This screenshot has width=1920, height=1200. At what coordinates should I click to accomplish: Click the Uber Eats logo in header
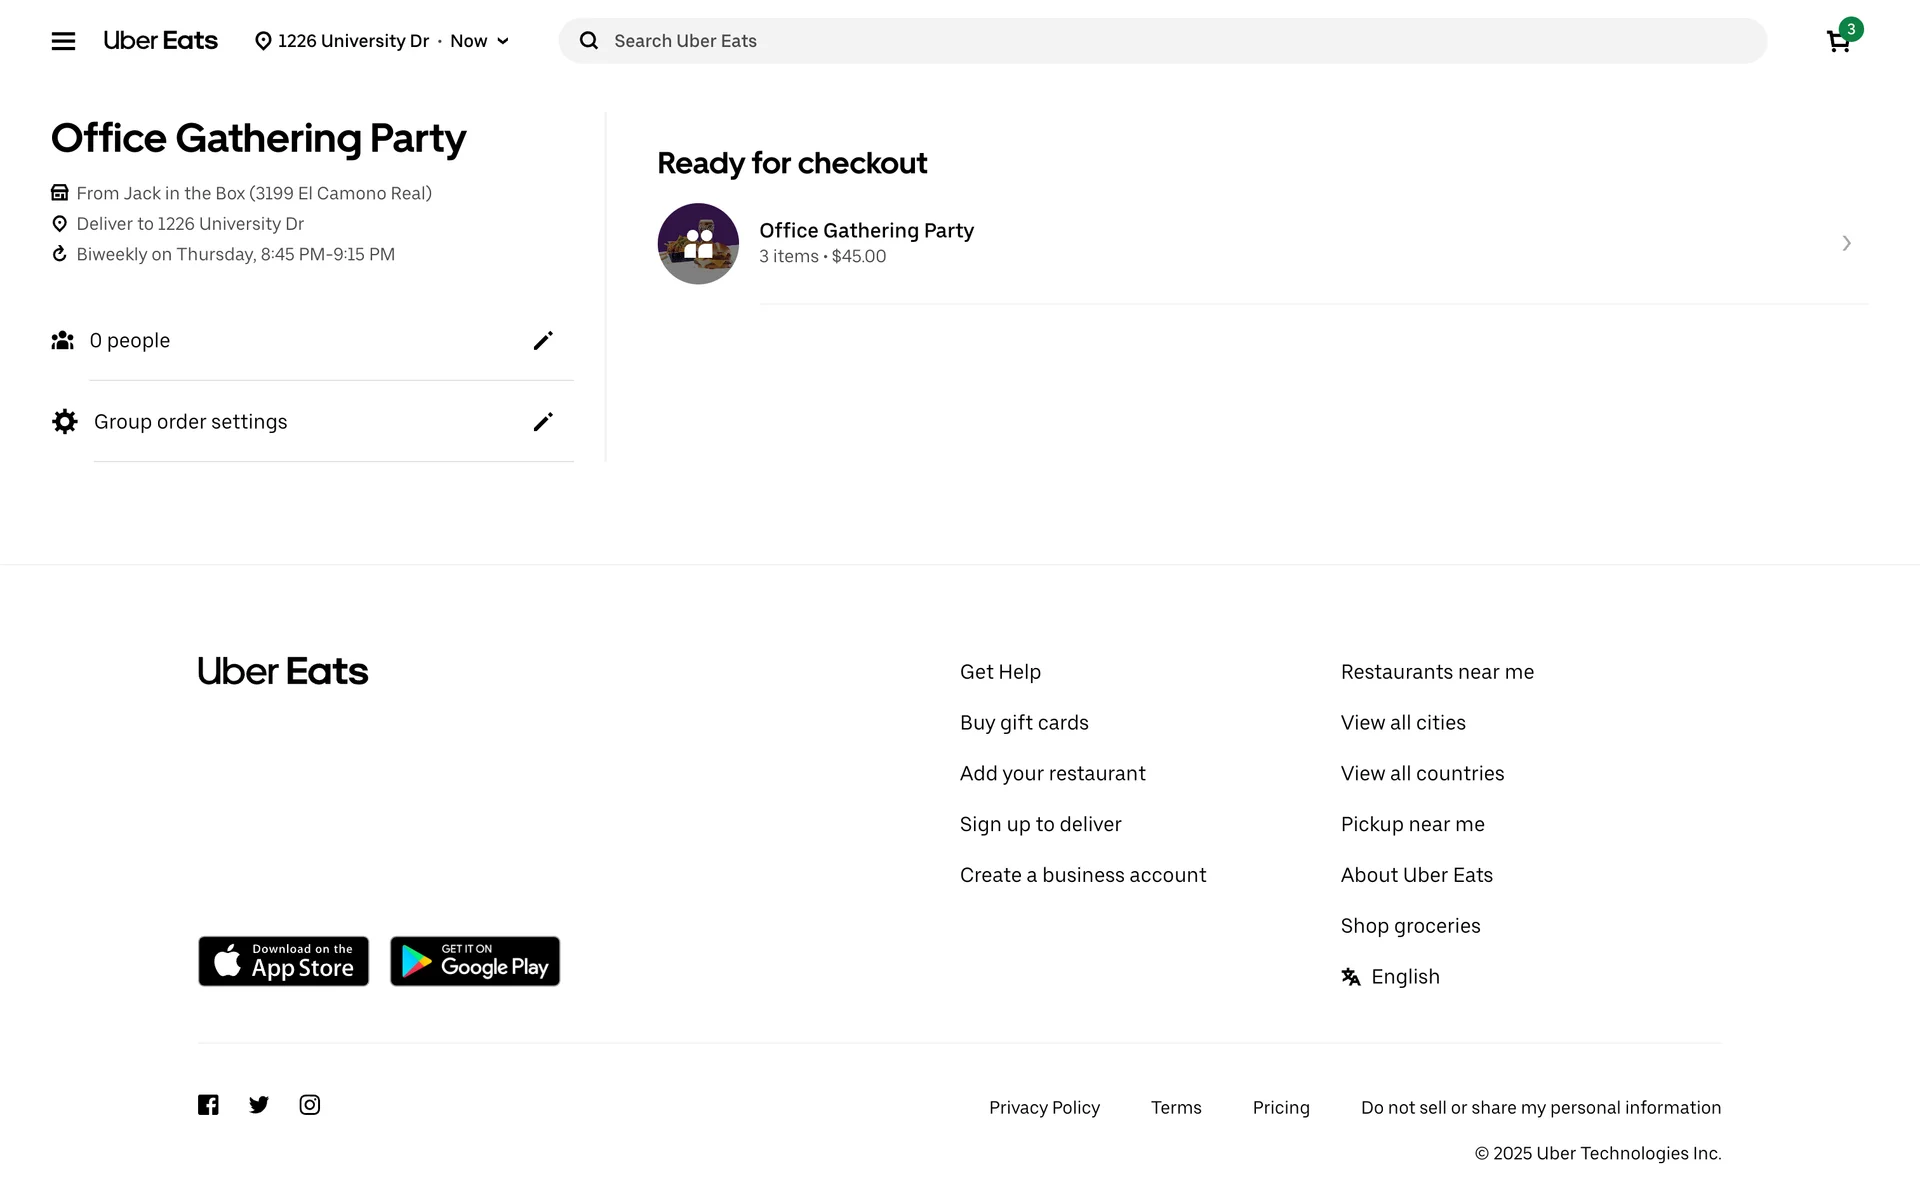coord(161,41)
